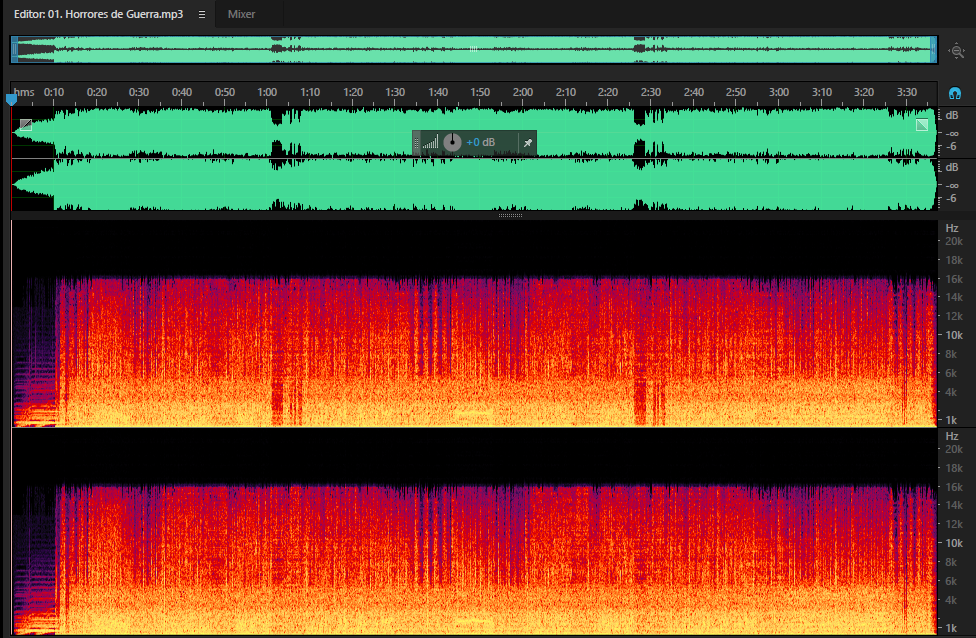Toggle the blue headphone icon beside the timeline
This screenshot has height=638, width=976.
tap(955, 94)
